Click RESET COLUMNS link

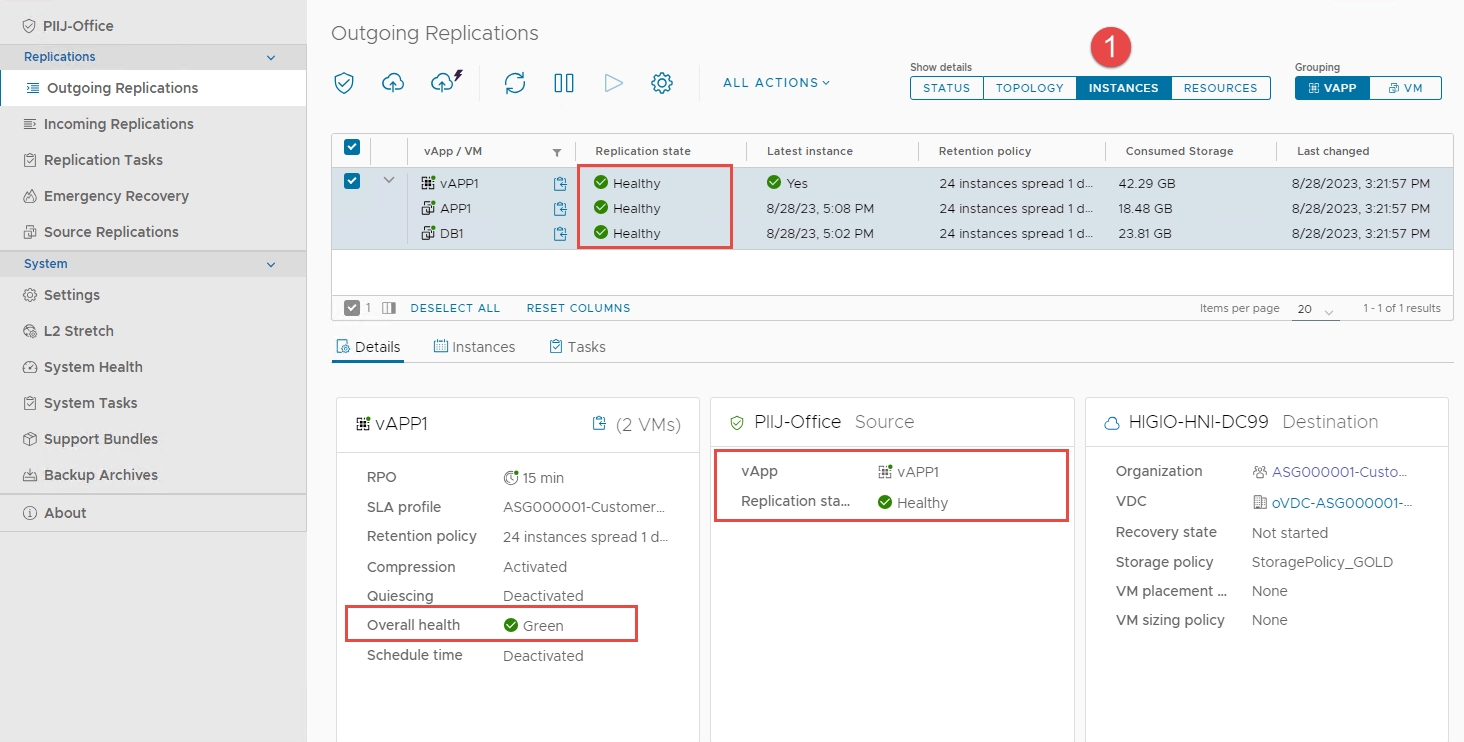[578, 308]
